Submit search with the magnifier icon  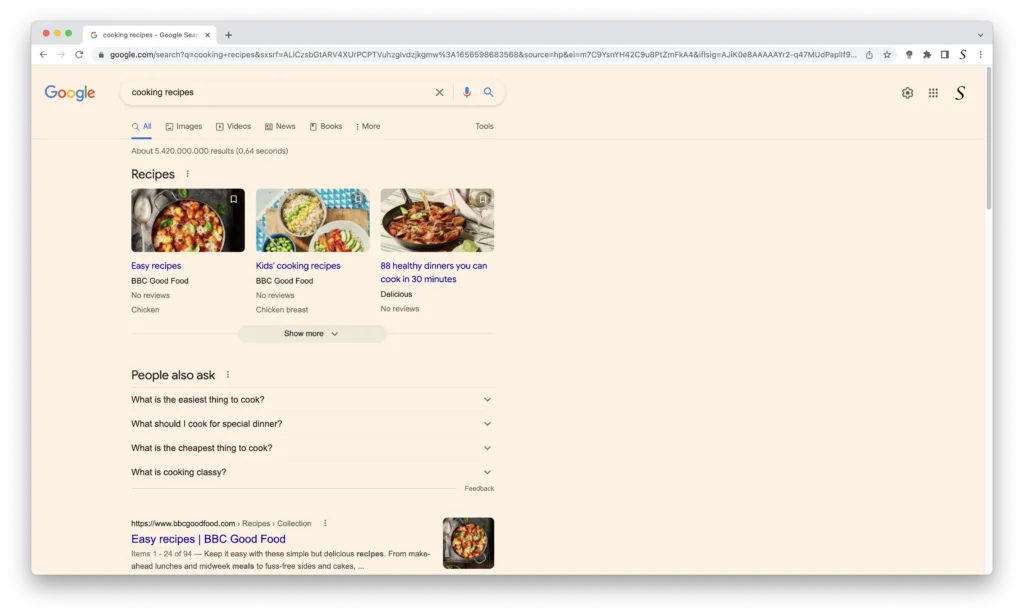point(488,93)
